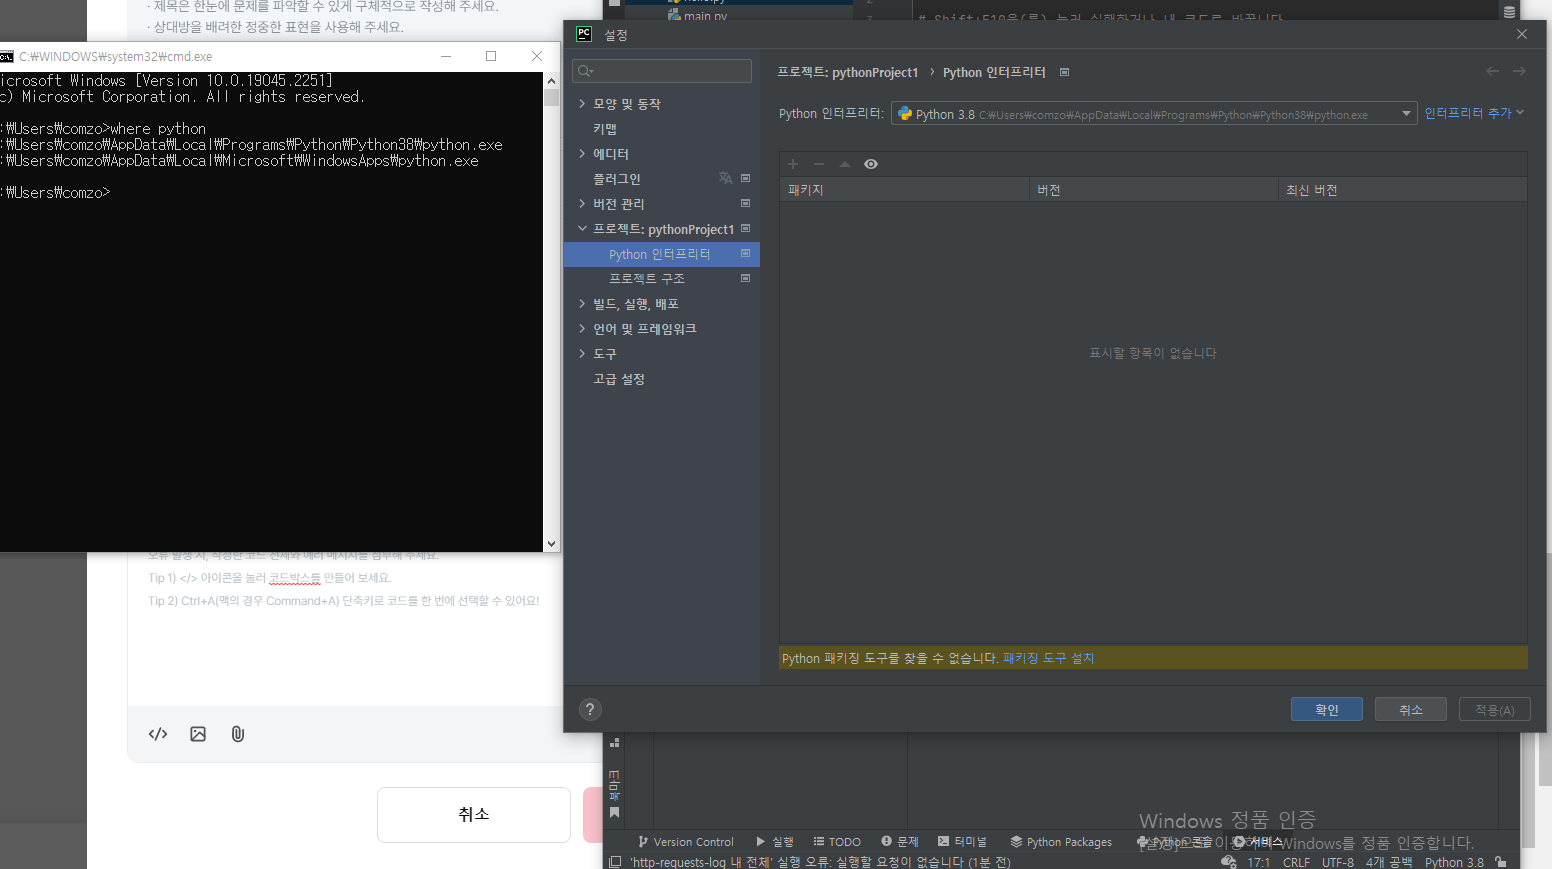Sort by the 패키지 column header
This screenshot has width=1552, height=869.
904,190
